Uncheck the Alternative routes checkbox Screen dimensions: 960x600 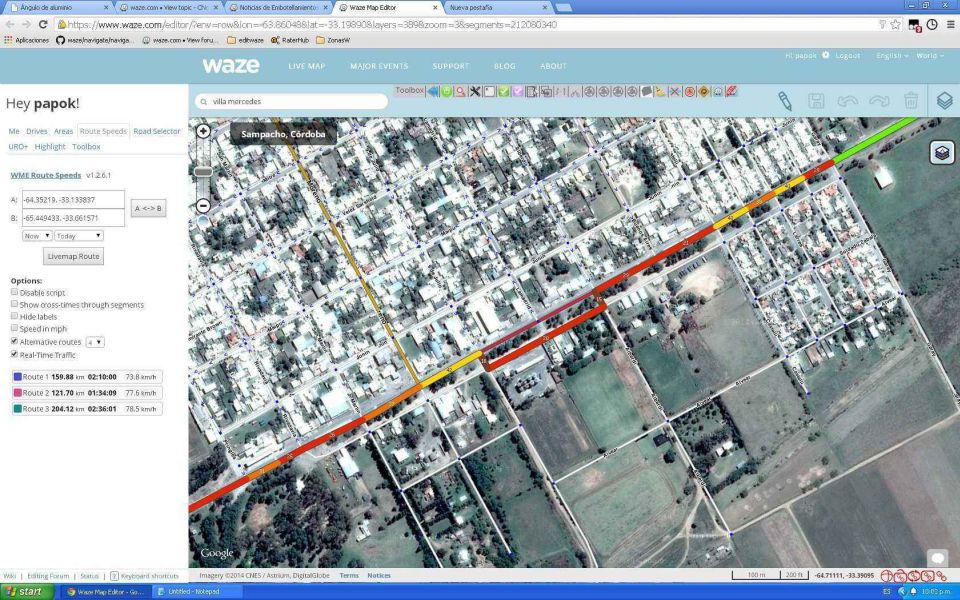point(14,341)
